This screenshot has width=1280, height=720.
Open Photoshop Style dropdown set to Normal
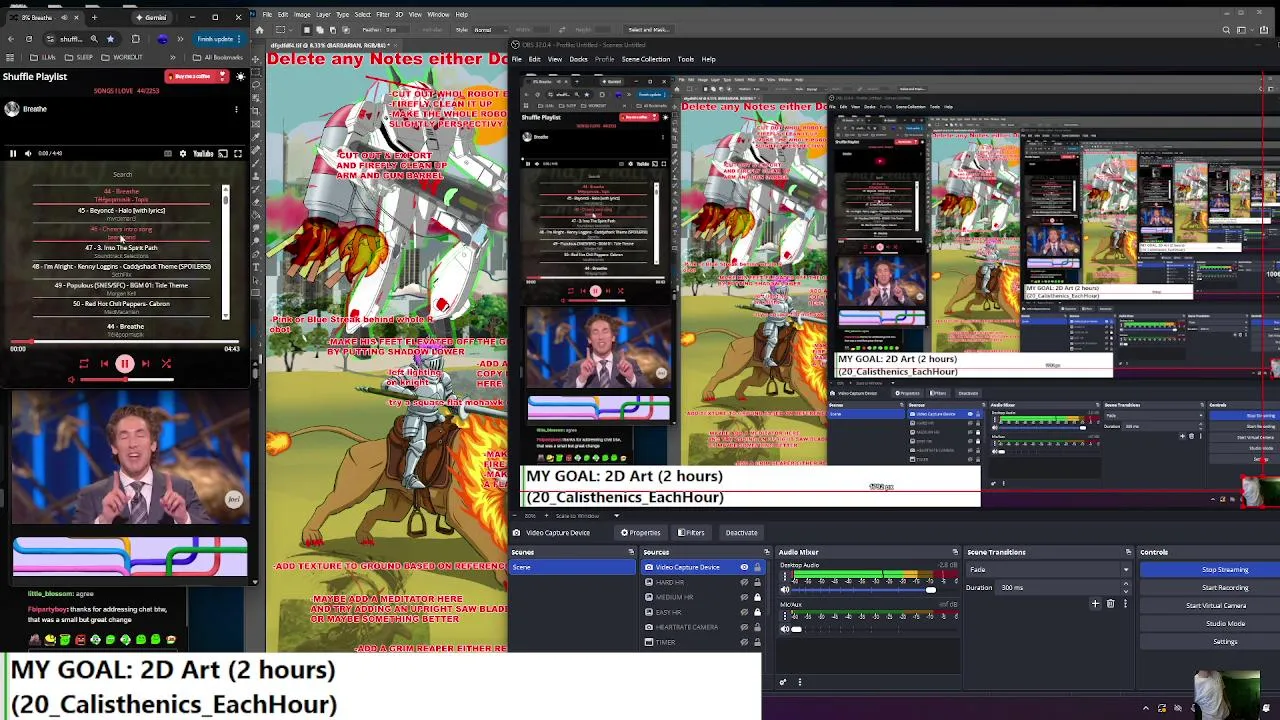[490, 30]
